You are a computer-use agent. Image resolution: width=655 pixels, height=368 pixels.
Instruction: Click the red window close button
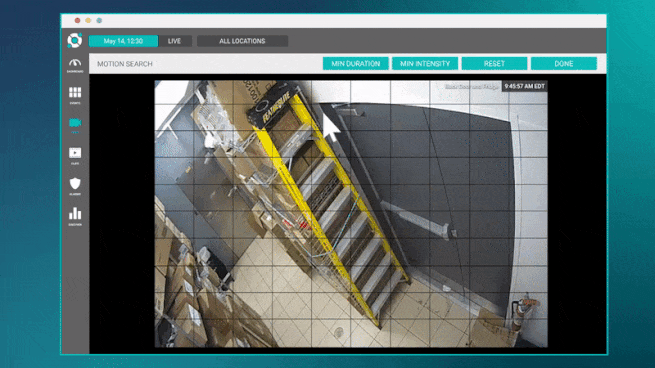(x=77, y=20)
